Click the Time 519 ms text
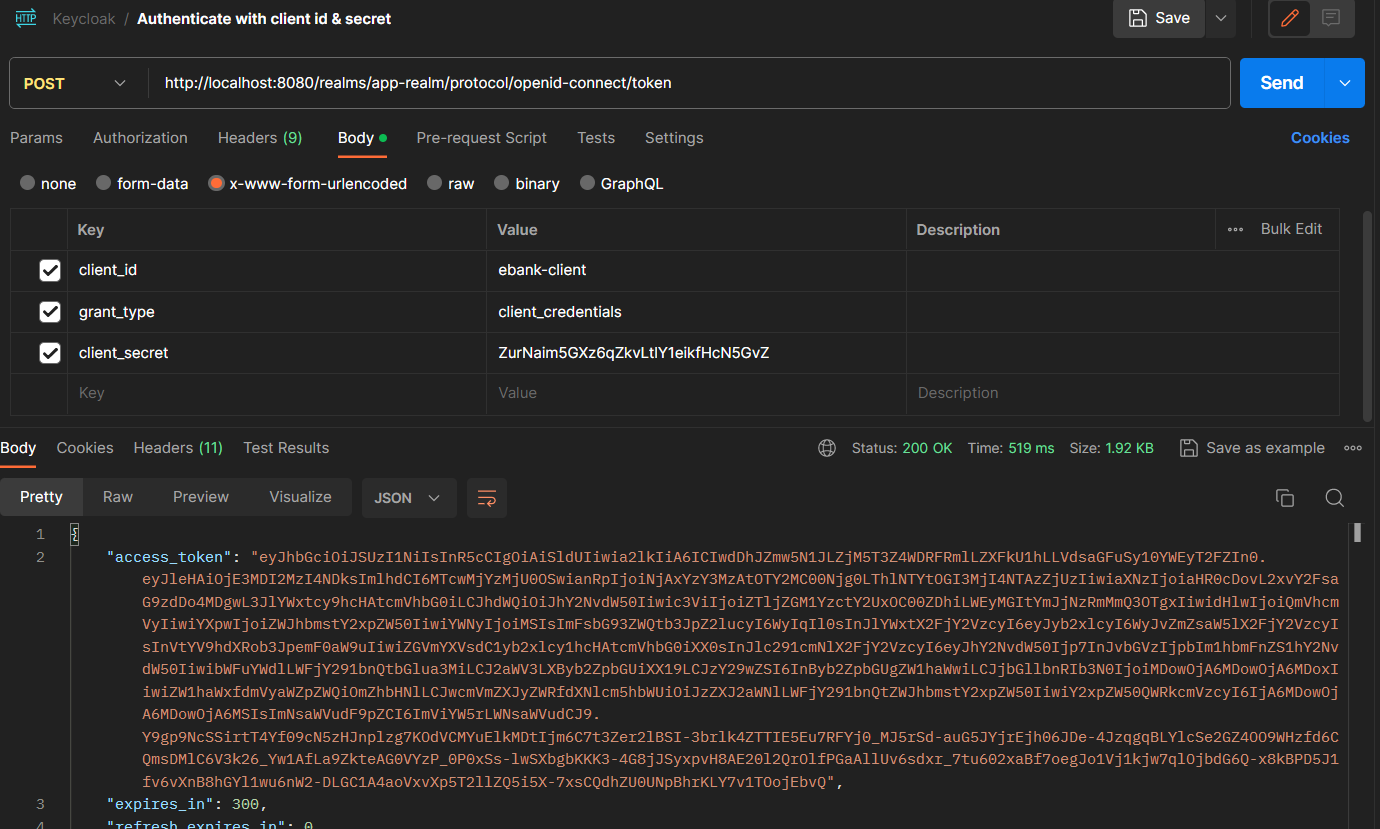 pos(1011,448)
